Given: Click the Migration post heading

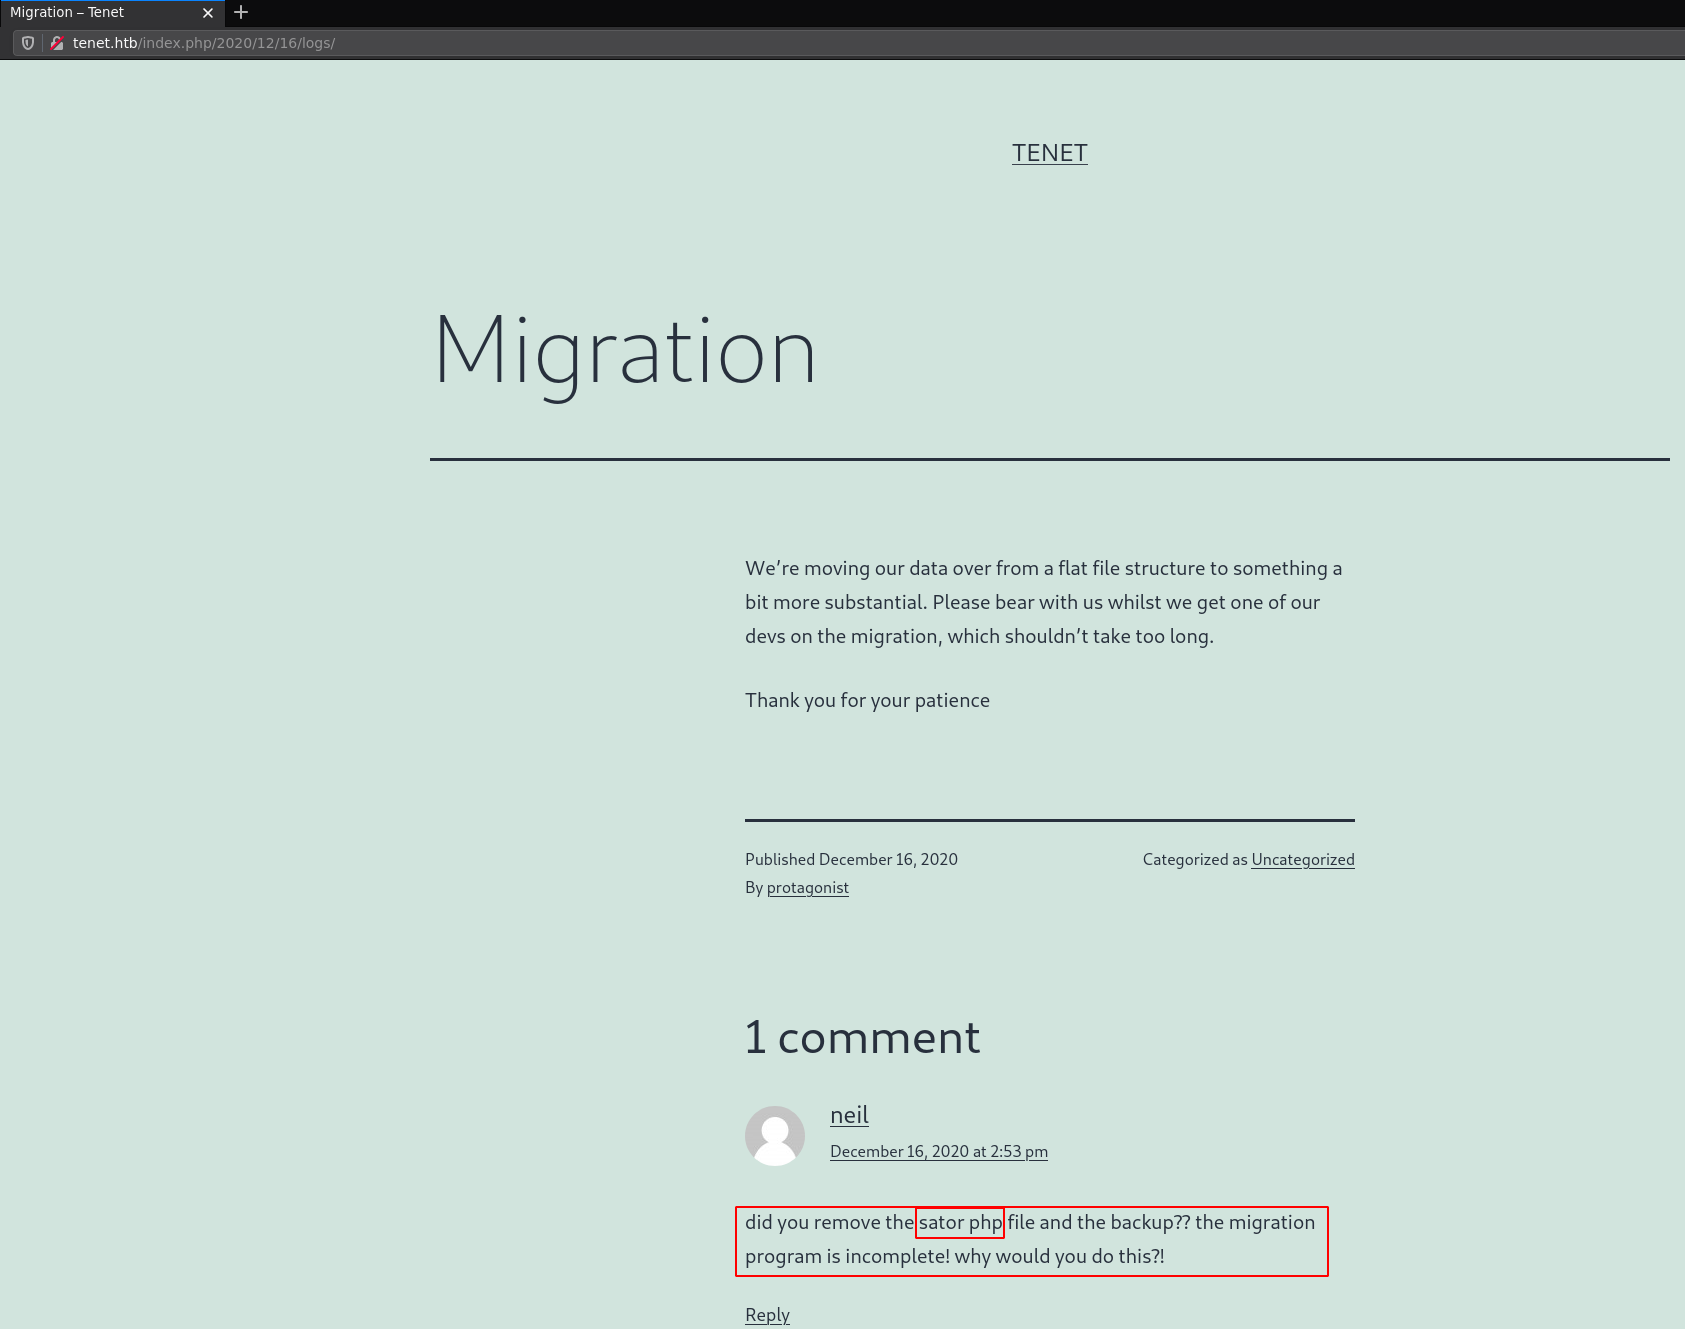Looking at the screenshot, I should click(x=625, y=352).
